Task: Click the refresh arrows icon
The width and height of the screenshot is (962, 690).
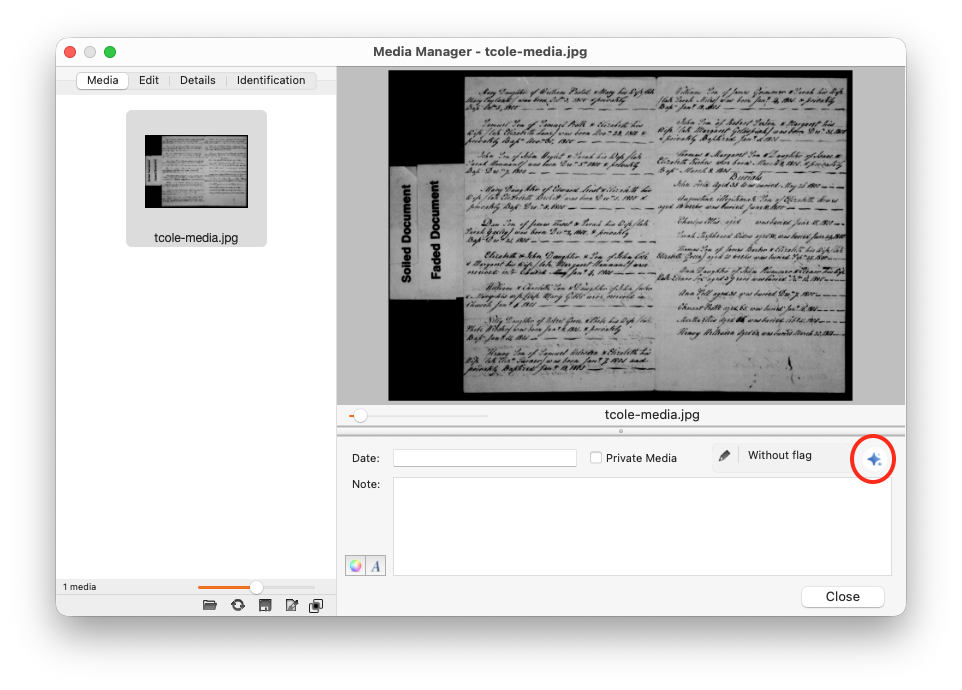Action: point(238,605)
